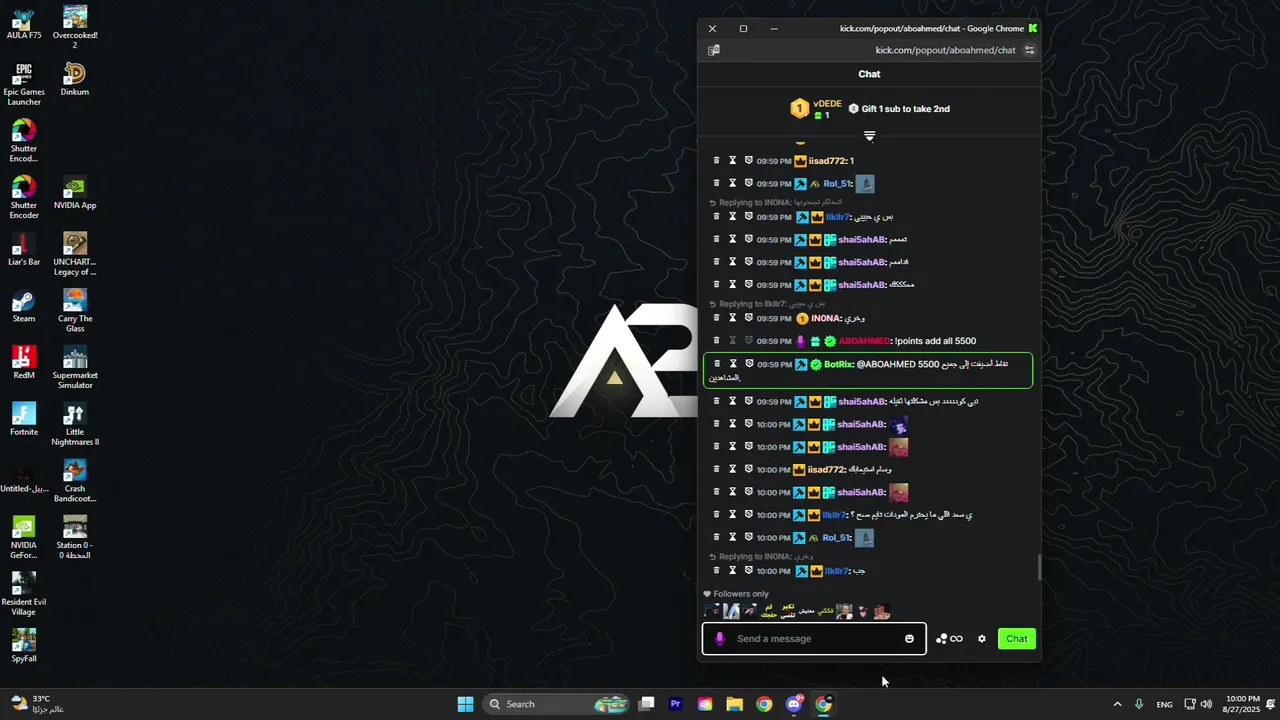Viewport: 1280px width, 720px height.
Task: Open Premiere Pro from taskbar
Action: tap(675, 704)
